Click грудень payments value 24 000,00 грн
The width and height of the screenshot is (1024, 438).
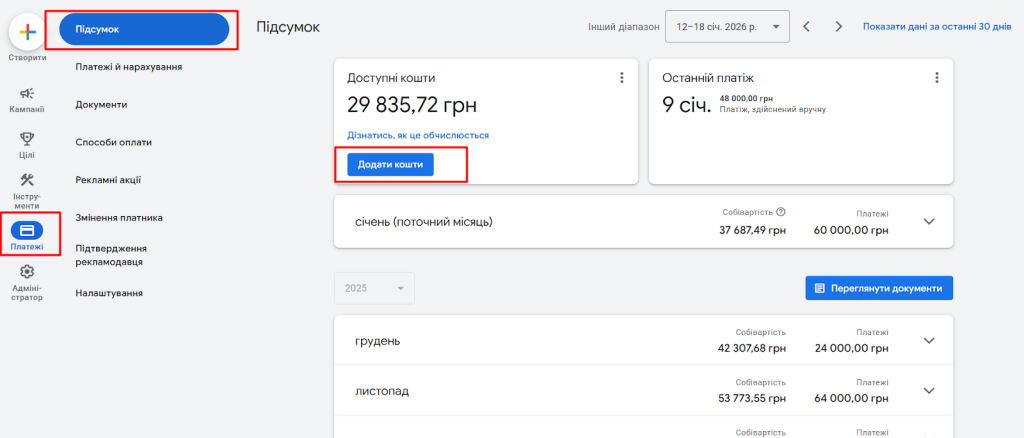852,349
